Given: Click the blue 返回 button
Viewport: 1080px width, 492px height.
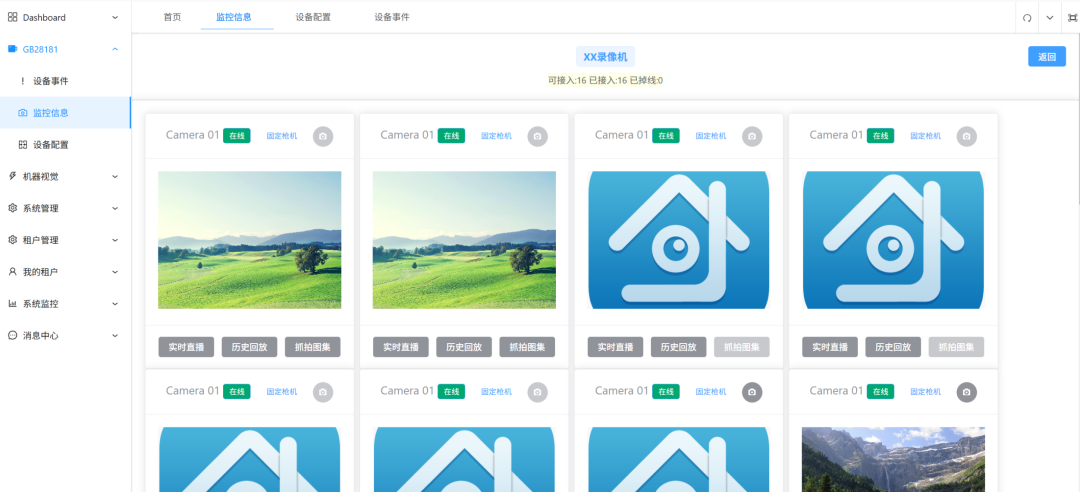Looking at the screenshot, I should [x=1046, y=57].
